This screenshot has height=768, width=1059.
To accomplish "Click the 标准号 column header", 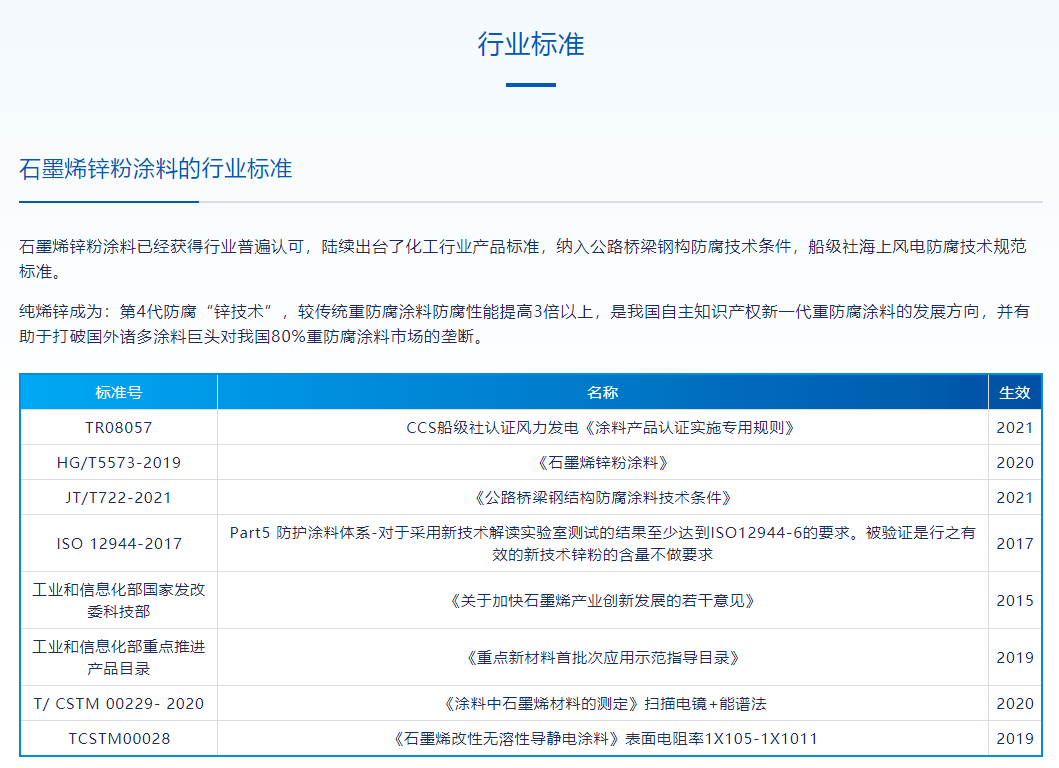I will (x=119, y=392).
